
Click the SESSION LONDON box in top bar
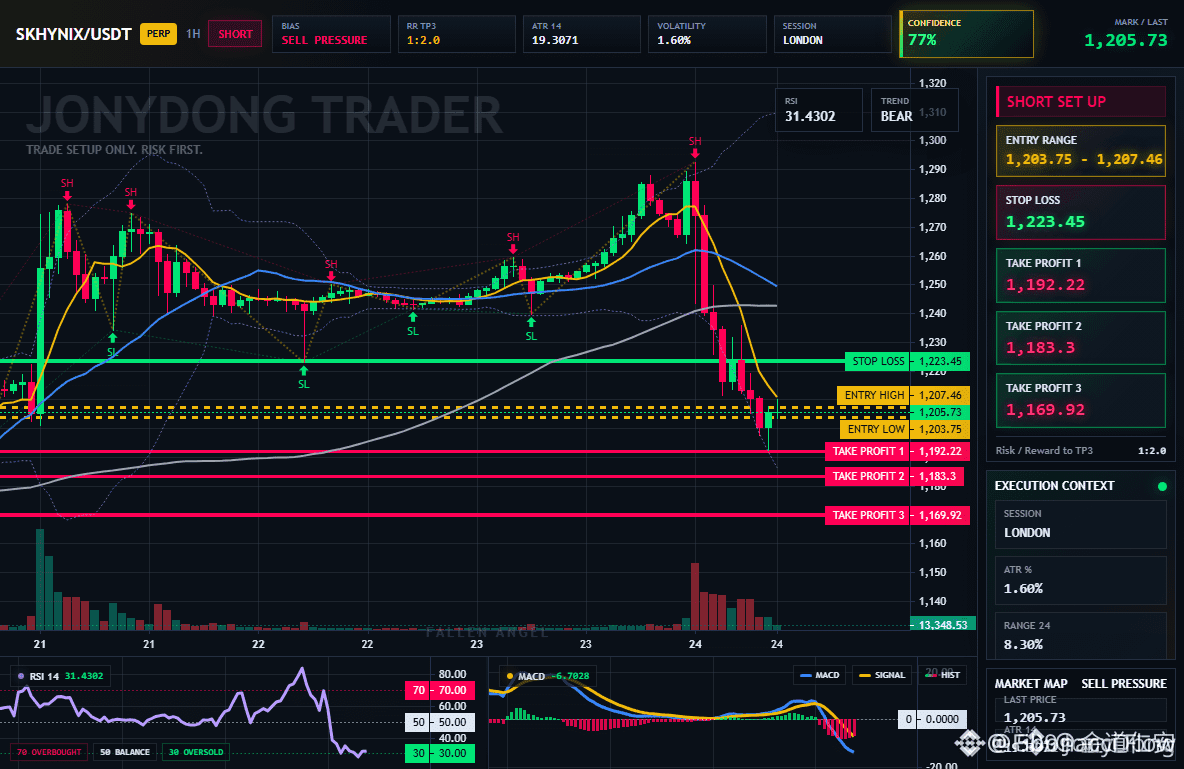(832, 34)
